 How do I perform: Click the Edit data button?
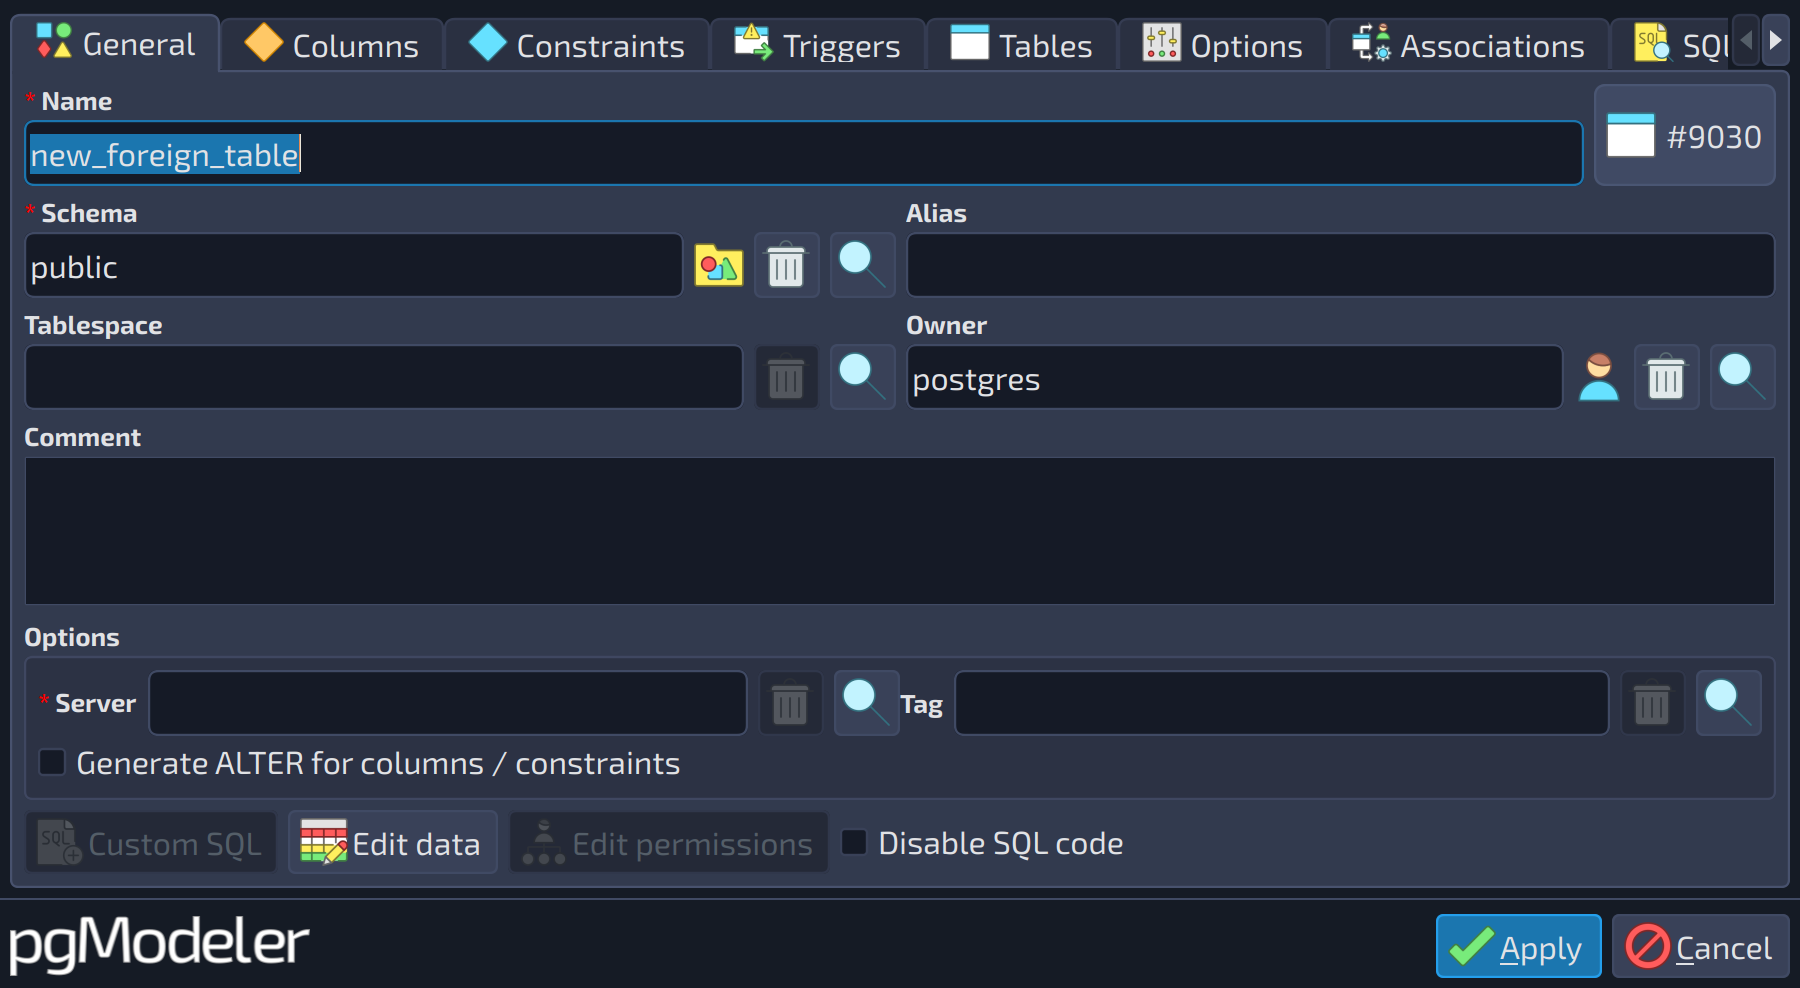393,843
